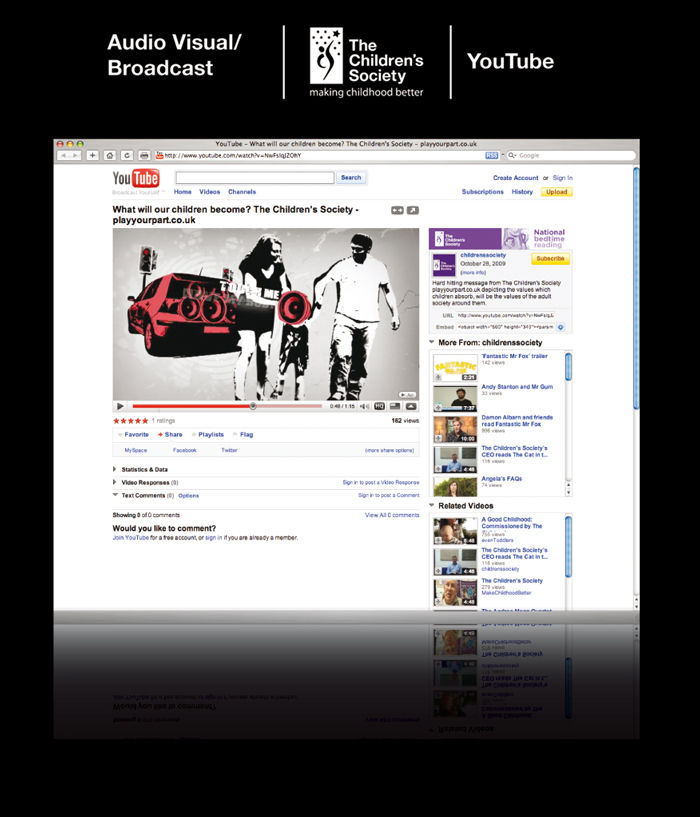
Task: Click the Create Account link
Action: (x=515, y=178)
